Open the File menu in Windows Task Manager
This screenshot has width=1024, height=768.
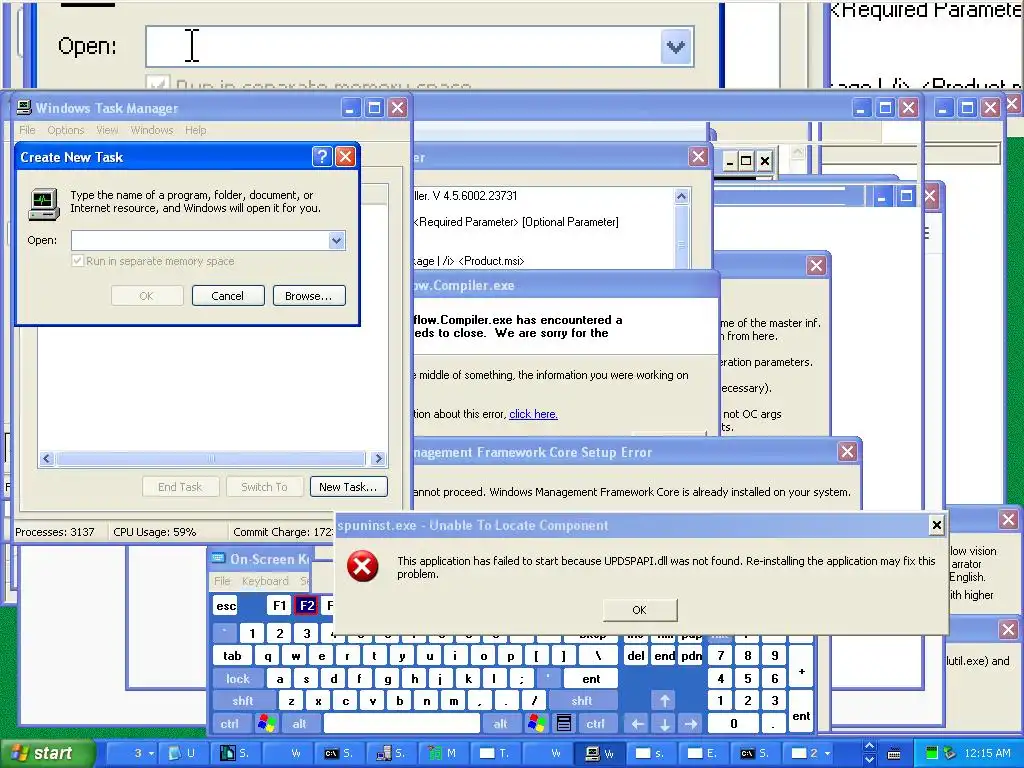coord(27,130)
